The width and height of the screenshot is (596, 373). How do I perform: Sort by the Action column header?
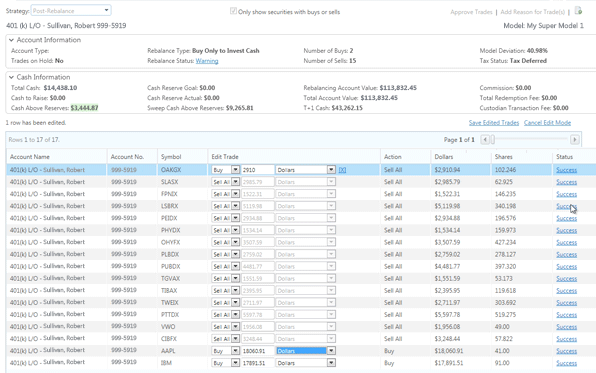[406, 157]
